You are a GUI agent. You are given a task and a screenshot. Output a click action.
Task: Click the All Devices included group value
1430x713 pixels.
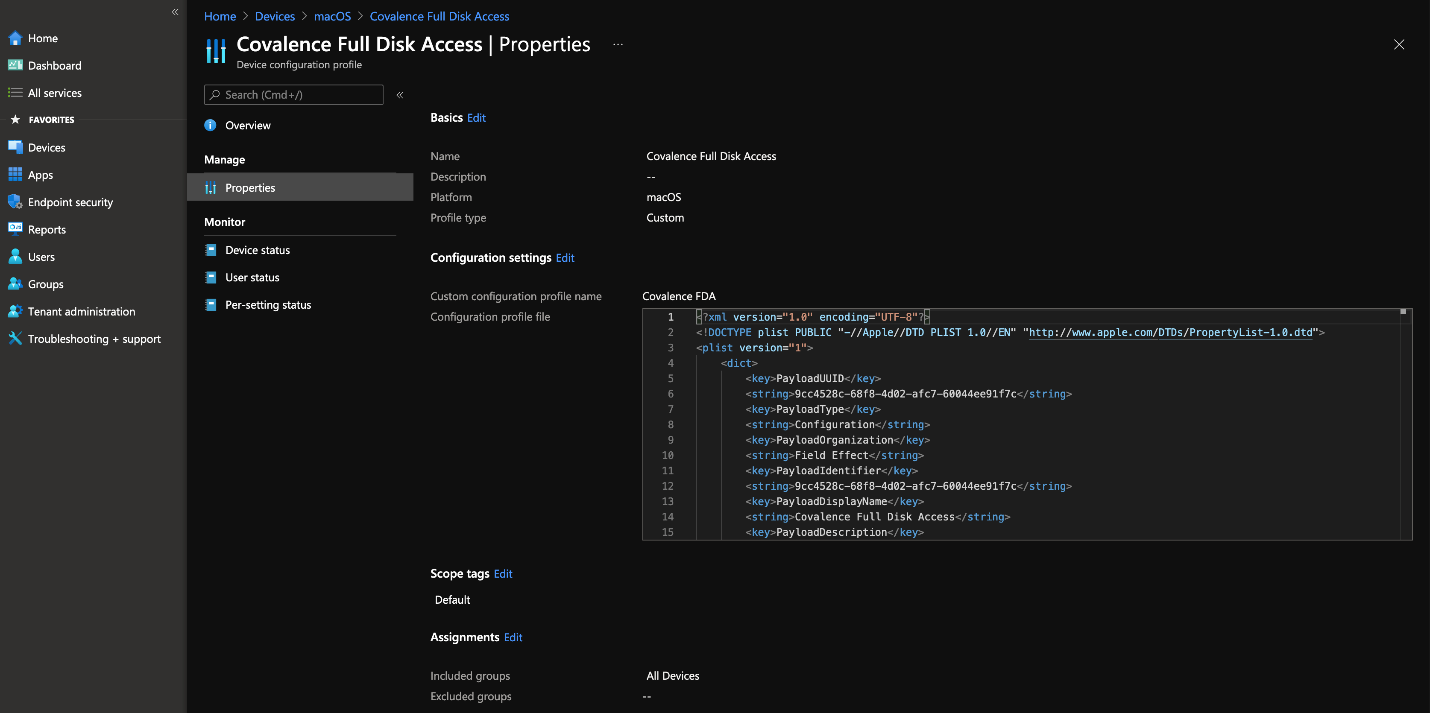[673, 676]
